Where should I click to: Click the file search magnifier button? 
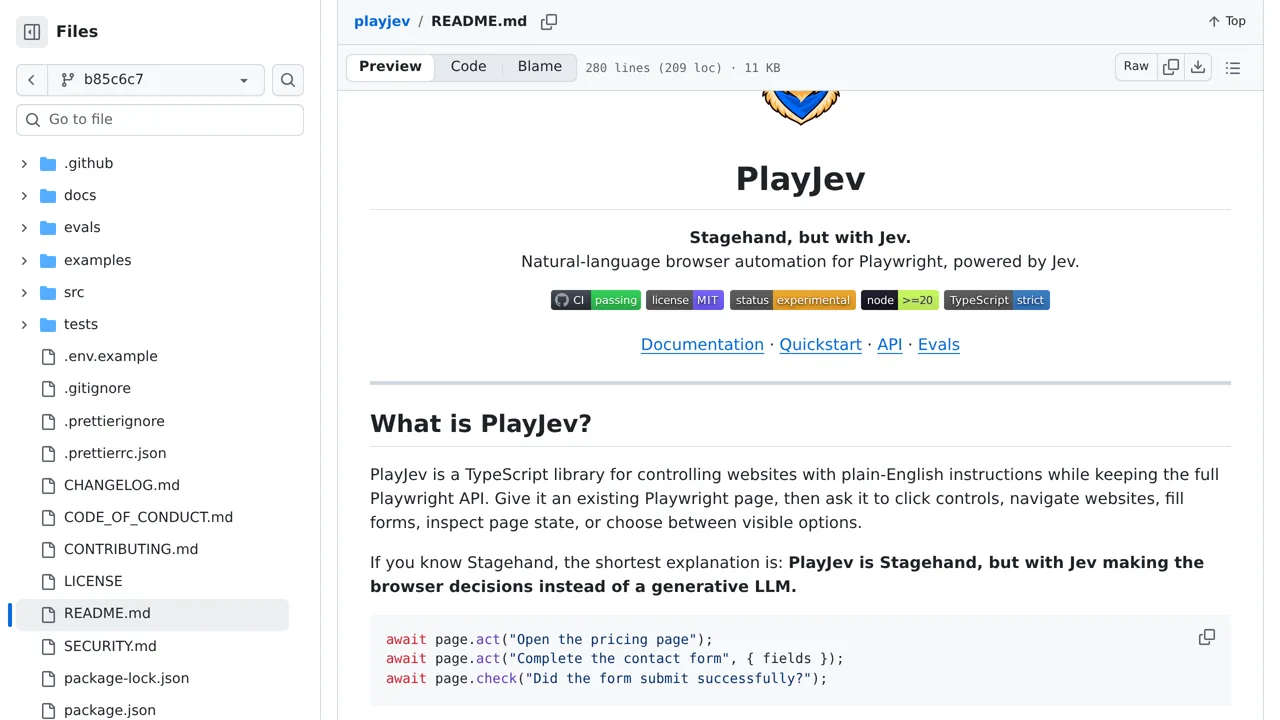288,80
